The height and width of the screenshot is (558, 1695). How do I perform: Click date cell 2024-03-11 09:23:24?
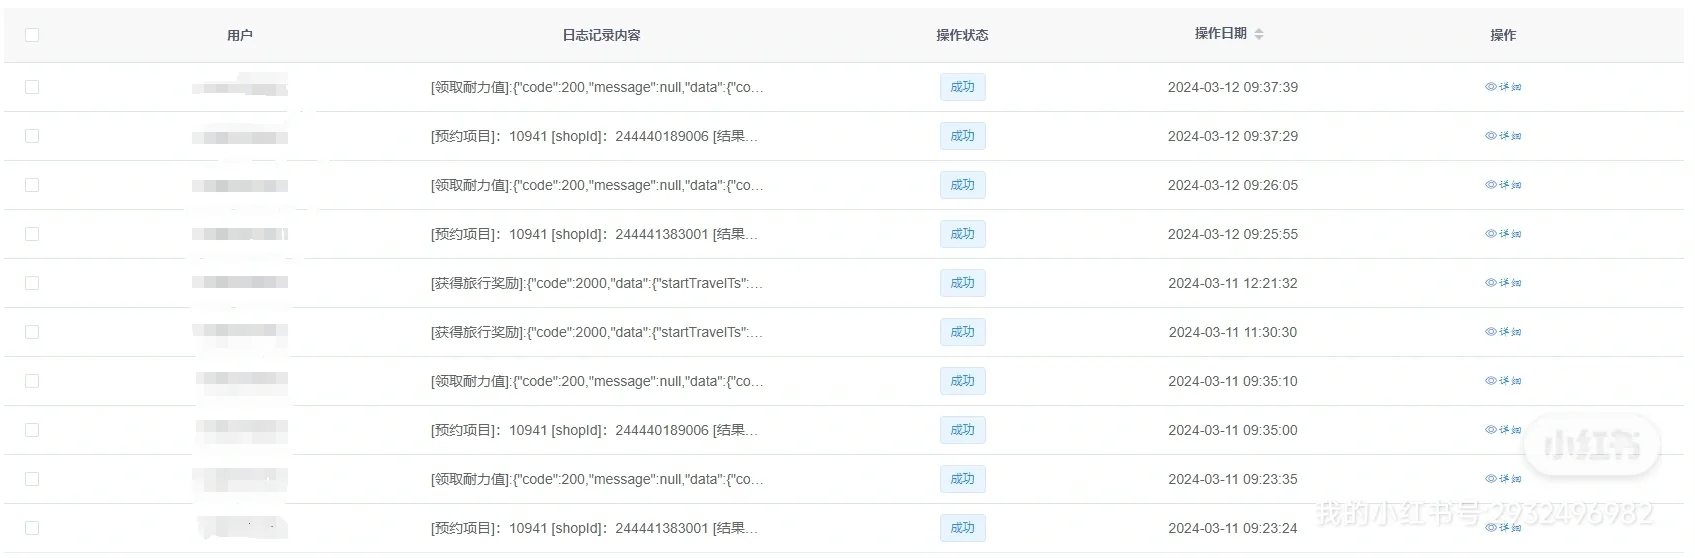pos(1233,528)
